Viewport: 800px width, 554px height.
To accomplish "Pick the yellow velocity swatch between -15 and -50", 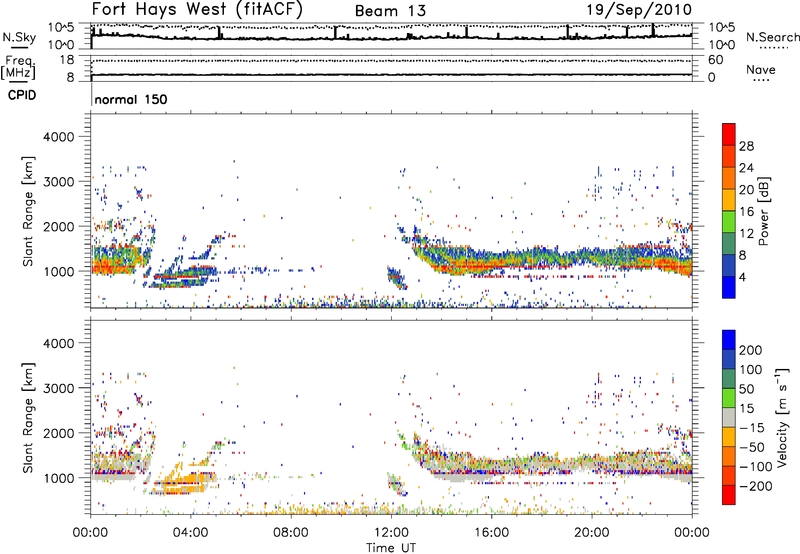I will tap(729, 437).
